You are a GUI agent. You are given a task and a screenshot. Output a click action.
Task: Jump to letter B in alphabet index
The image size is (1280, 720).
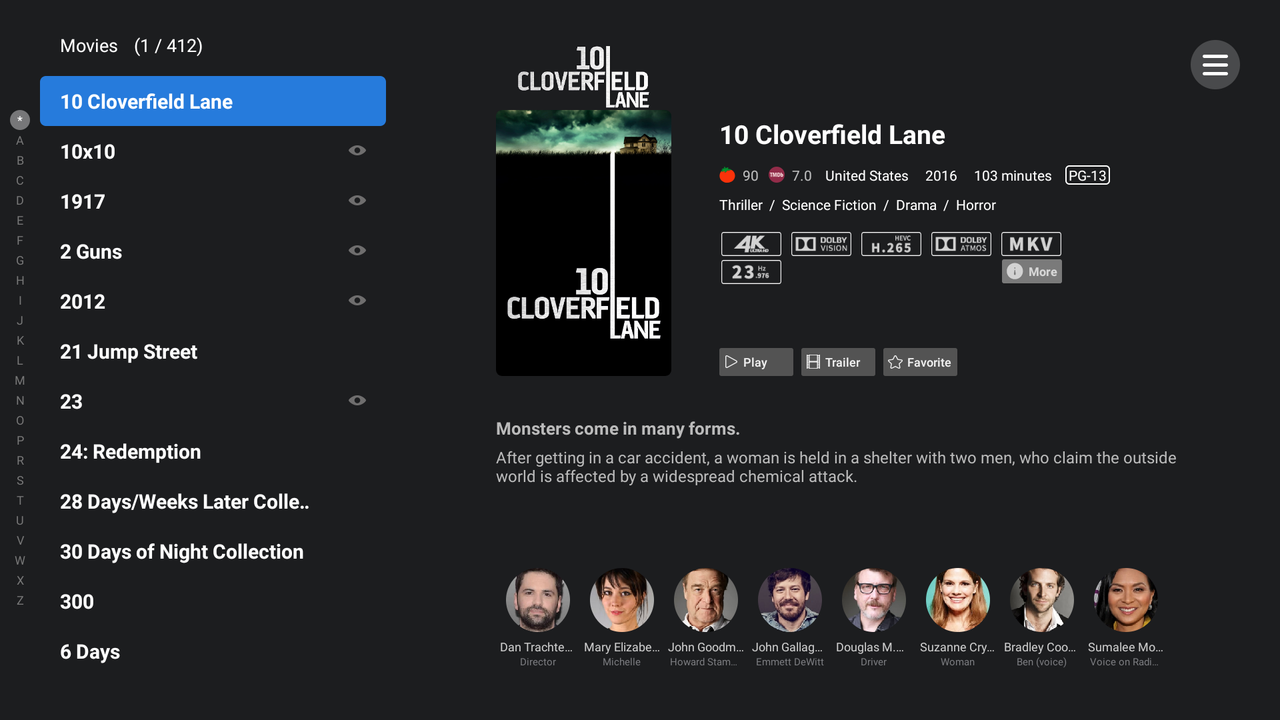[20, 160]
